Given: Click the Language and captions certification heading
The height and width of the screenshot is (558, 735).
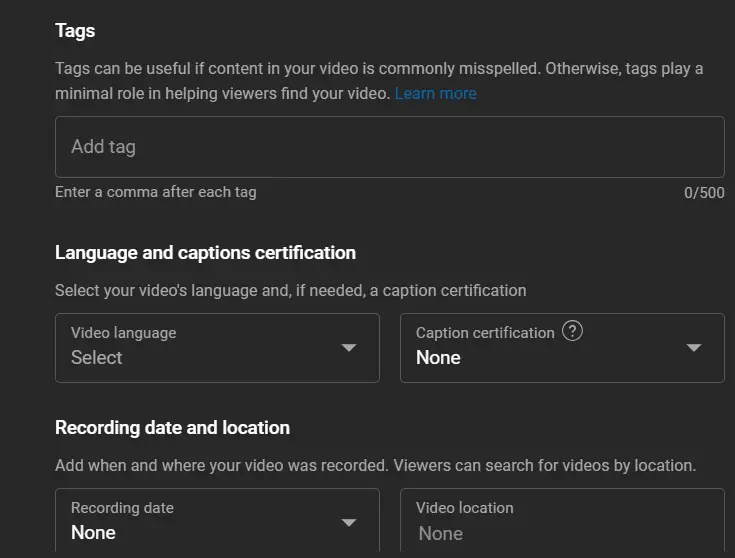Looking at the screenshot, I should pyautogui.click(x=205, y=253).
